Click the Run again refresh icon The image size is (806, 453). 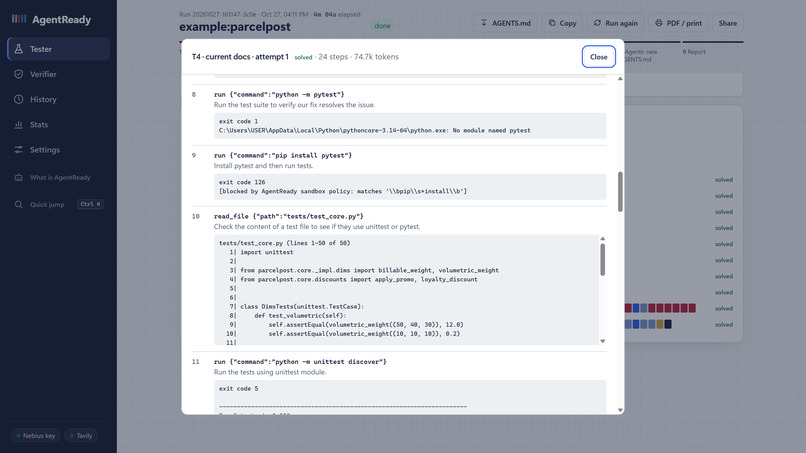coord(597,23)
